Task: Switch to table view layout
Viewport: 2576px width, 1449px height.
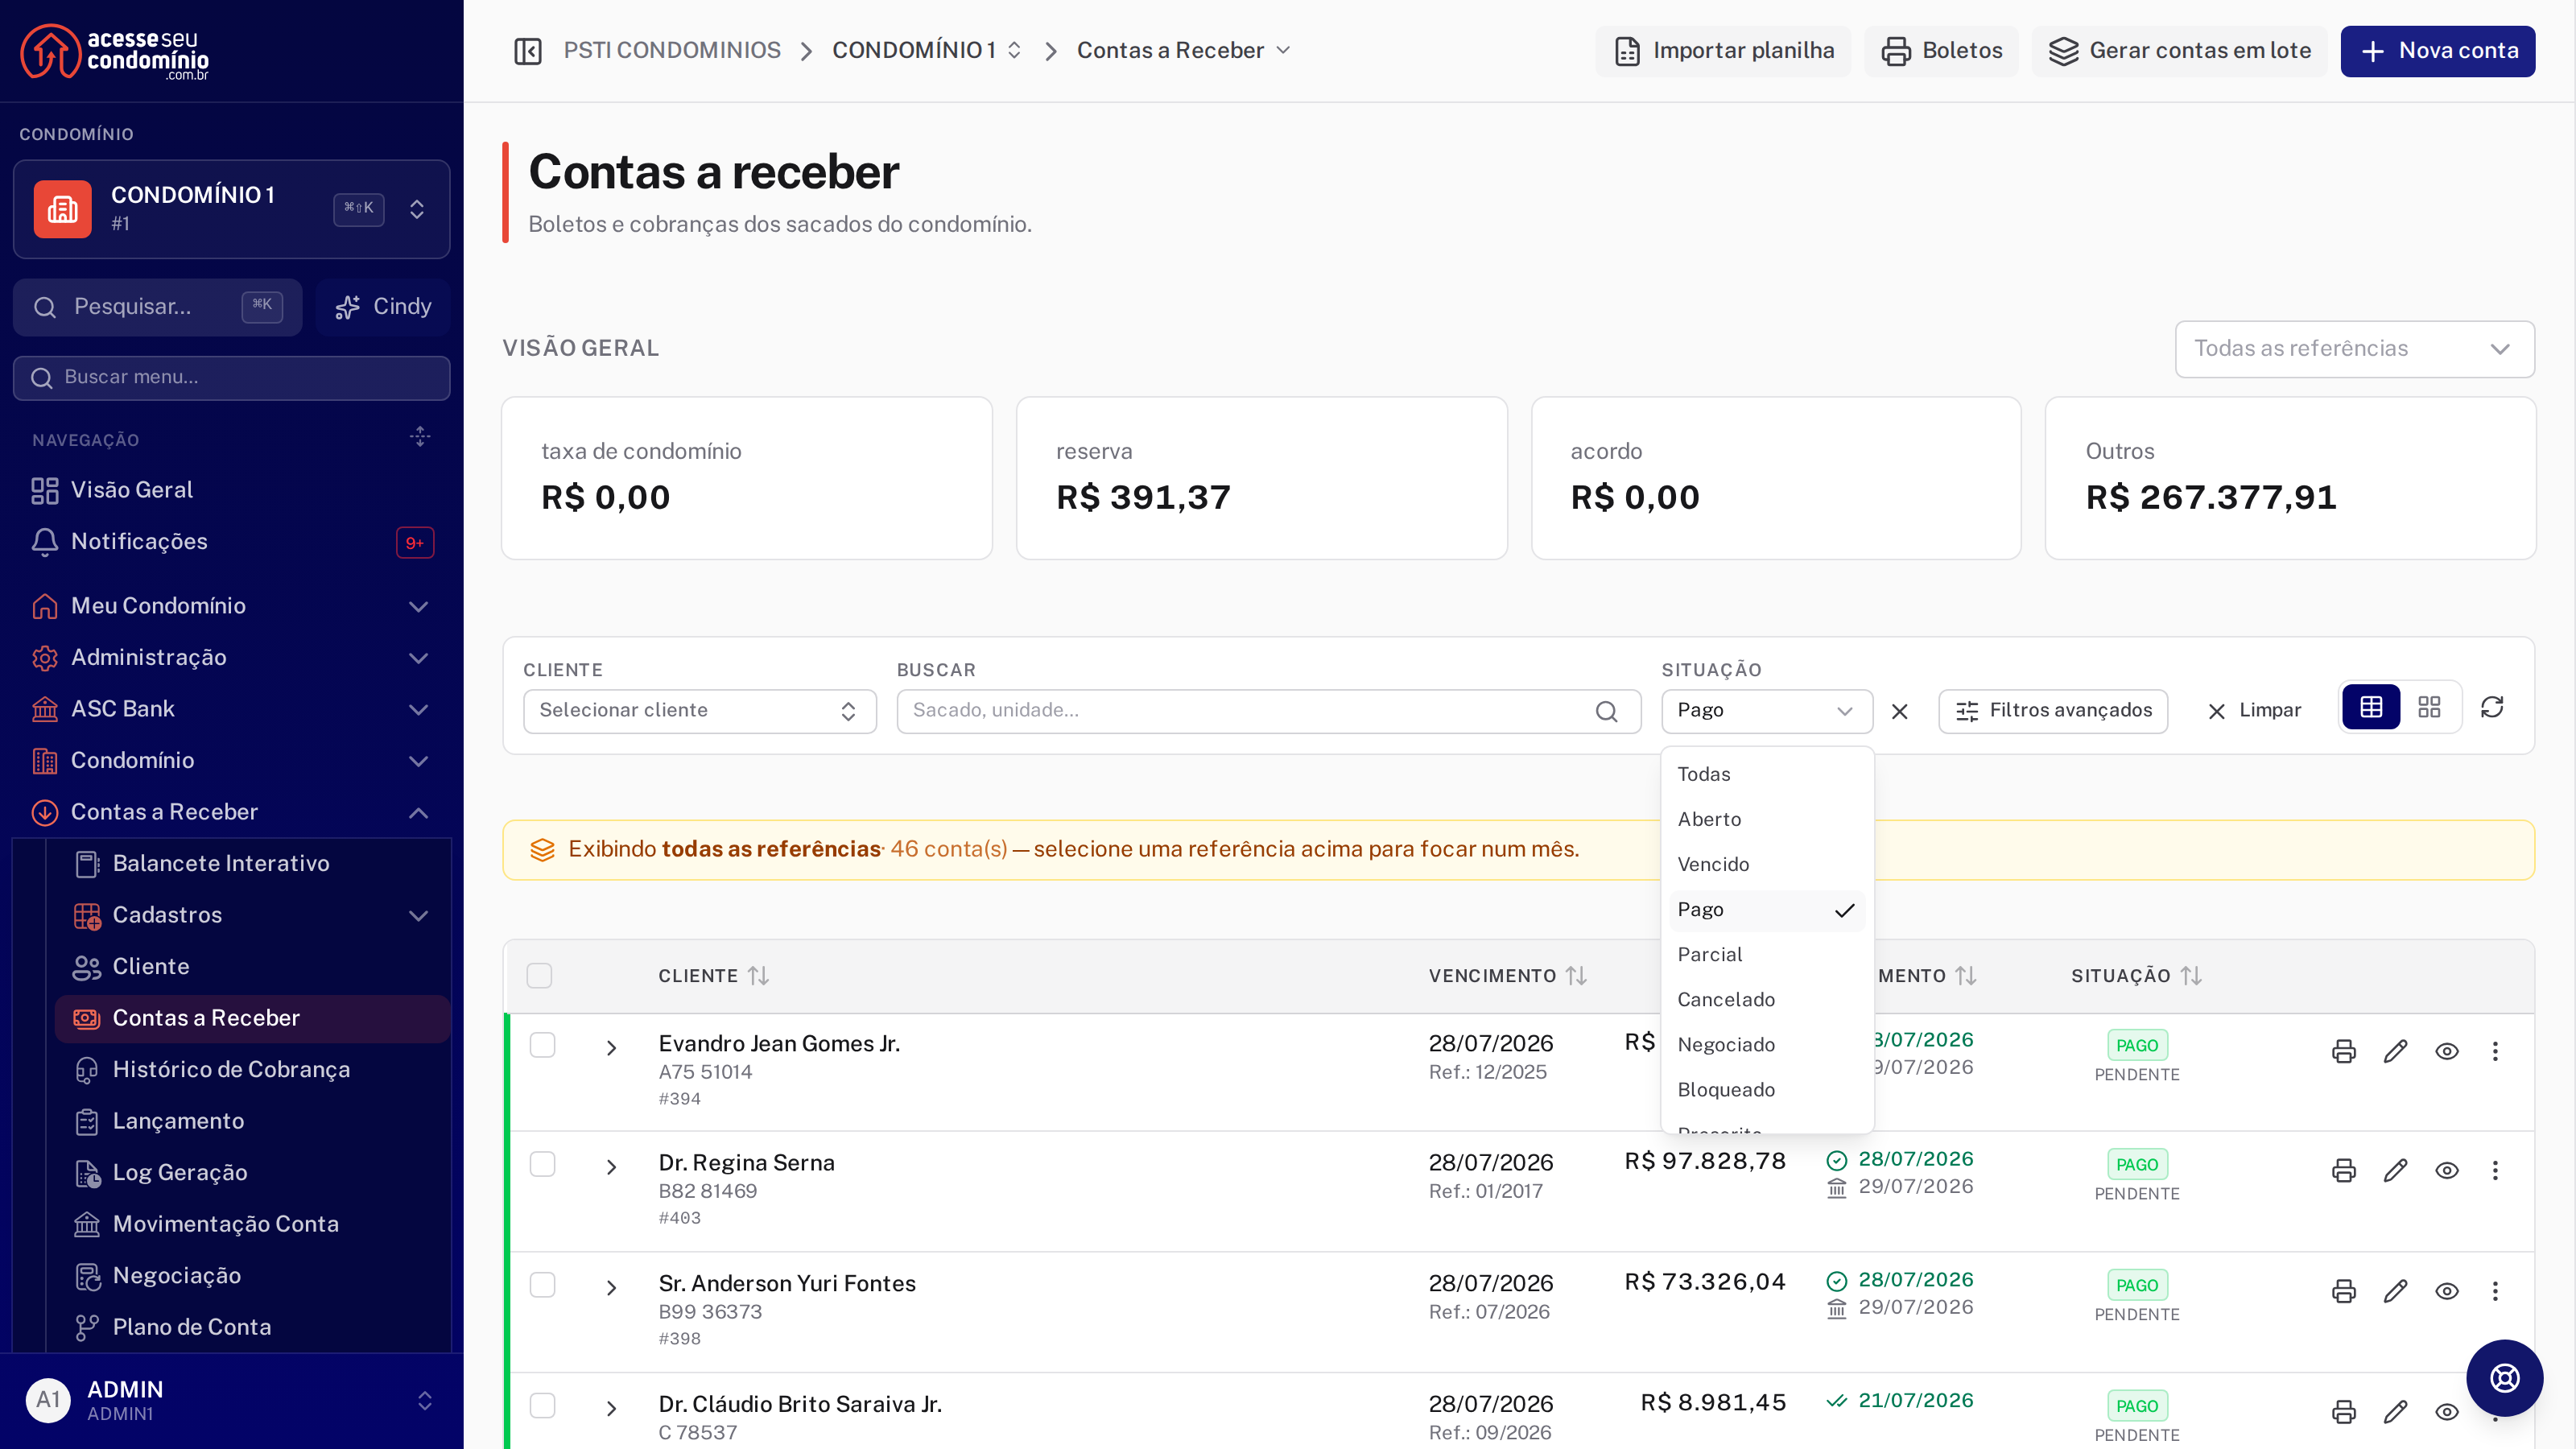Action: tap(2371, 708)
